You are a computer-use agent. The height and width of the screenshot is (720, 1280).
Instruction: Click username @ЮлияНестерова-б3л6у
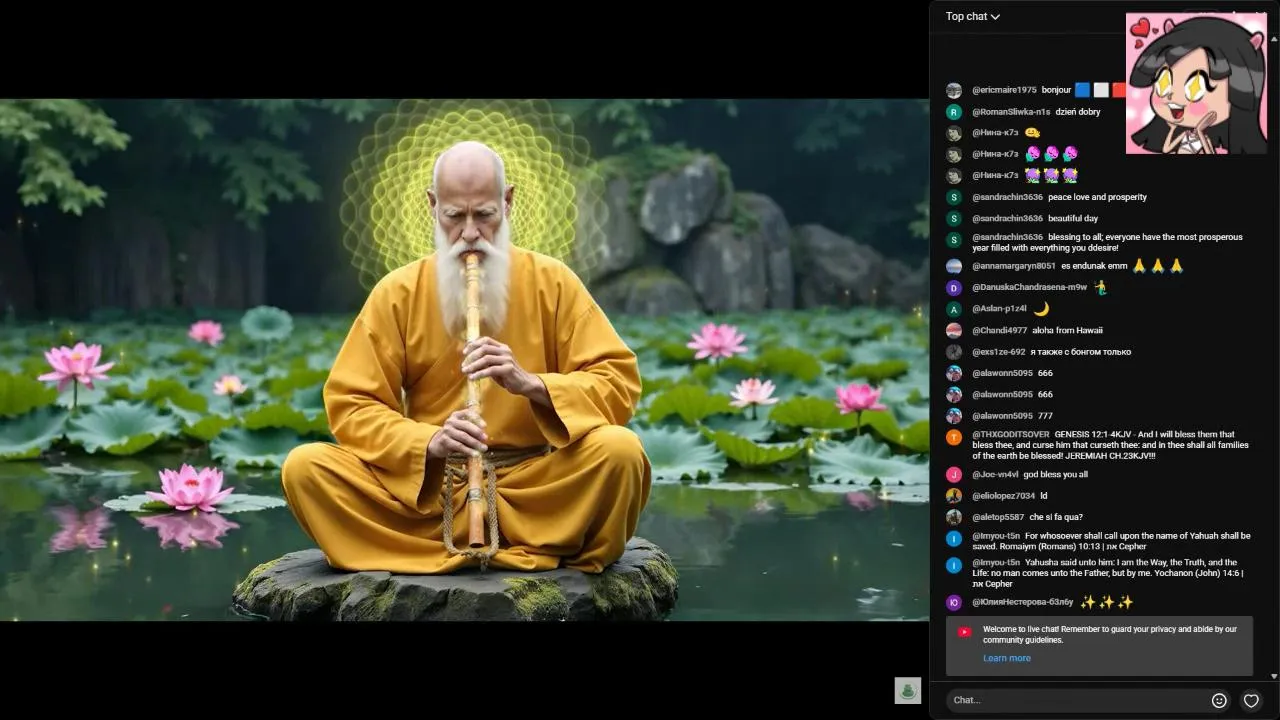coord(1022,603)
